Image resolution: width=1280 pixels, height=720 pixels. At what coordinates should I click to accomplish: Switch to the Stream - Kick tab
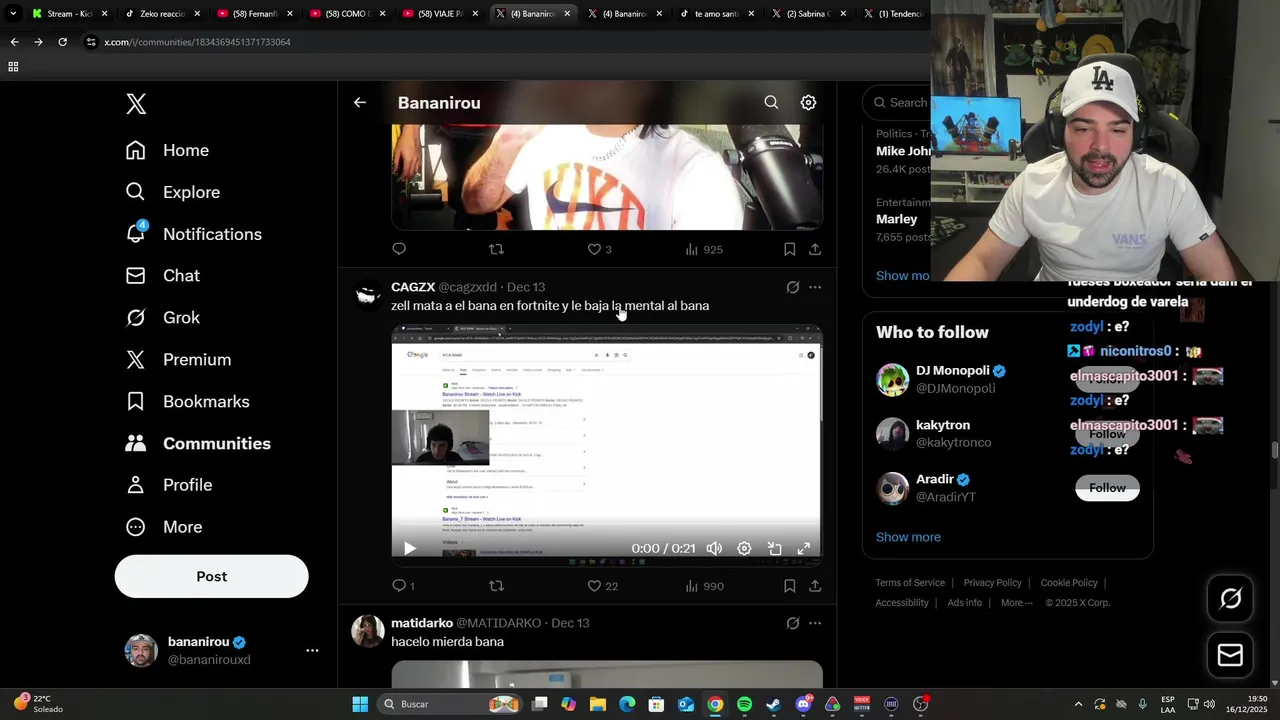click(x=69, y=14)
